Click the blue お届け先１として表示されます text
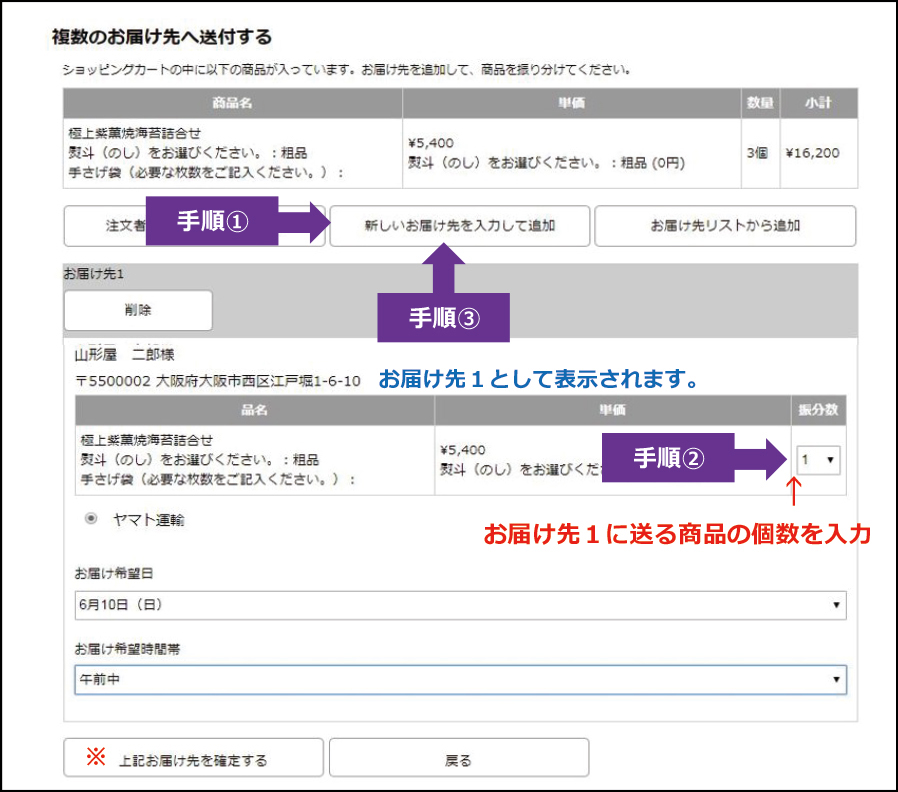Screen dimensions: 898x792 [x=537, y=381]
